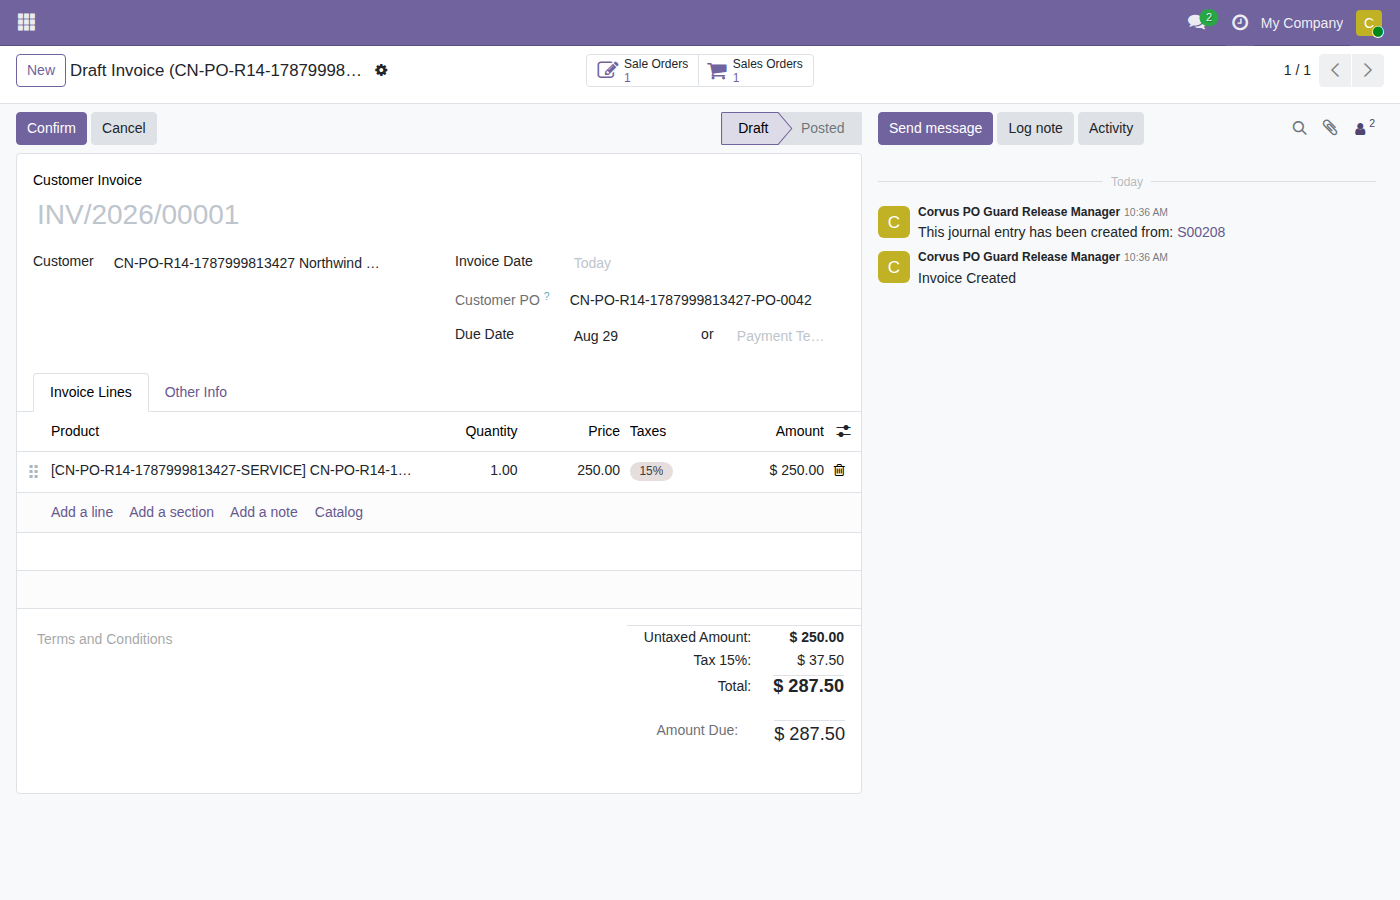This screenshot has height=900, width=1400.
Task: Open the S00208 sales order link
Action: click(1201, 232)
